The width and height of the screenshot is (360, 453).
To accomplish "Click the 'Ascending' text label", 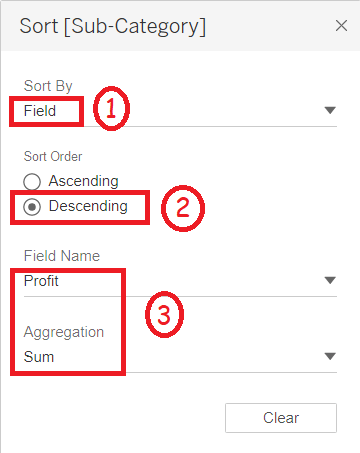I will tap(83, 181).
